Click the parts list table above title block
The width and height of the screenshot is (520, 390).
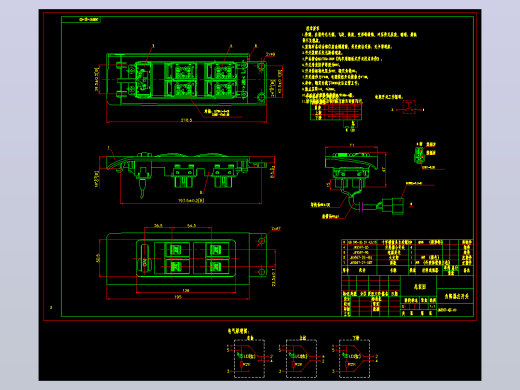[x=407, y=257]
